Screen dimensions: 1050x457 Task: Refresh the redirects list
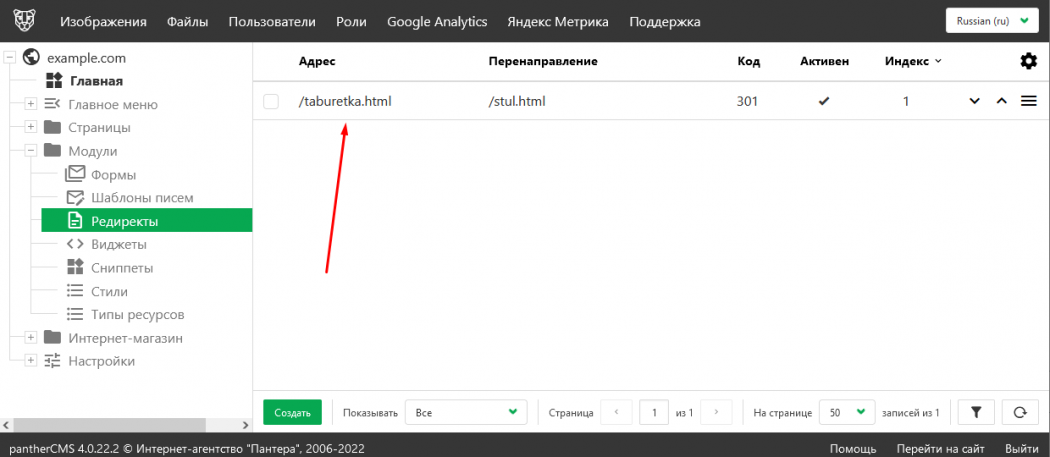point(1019,412)
